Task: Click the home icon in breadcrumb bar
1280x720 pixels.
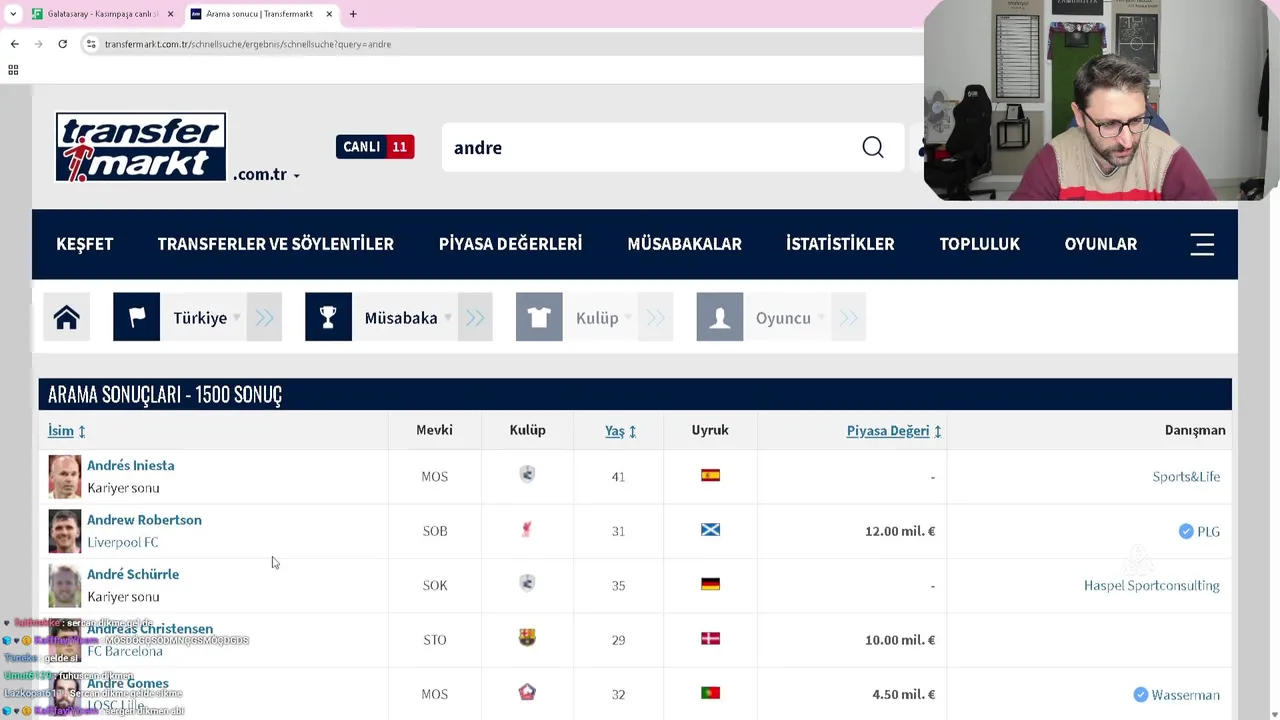Action: coord(66,317)
